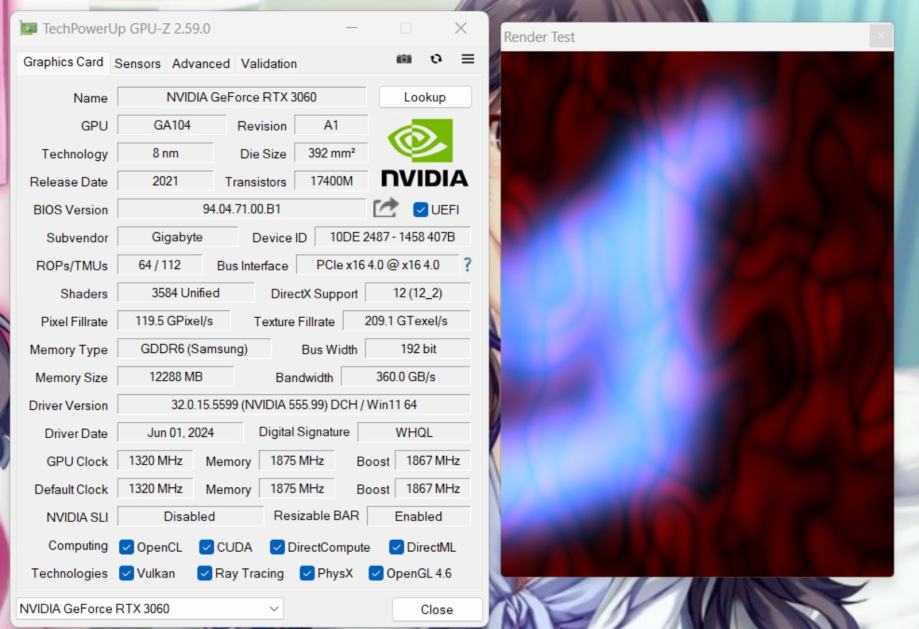The height and width of the screenshot is (629, 919).
Task: Click the BIOS Version field
Action: tap(241, 209)
